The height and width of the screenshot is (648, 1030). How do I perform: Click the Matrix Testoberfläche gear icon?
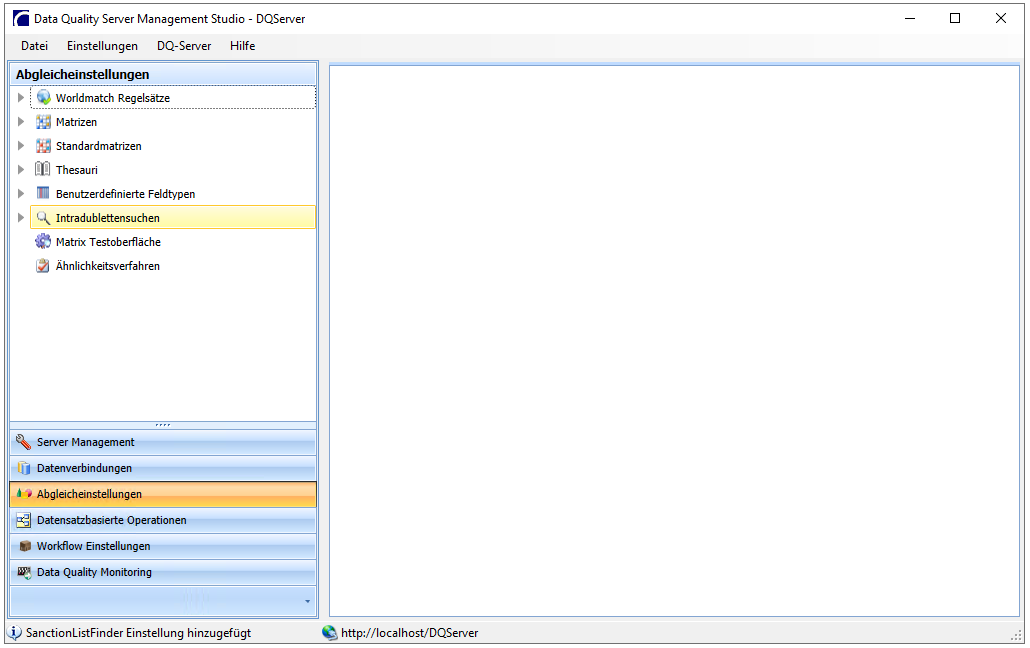coord(43,241)
